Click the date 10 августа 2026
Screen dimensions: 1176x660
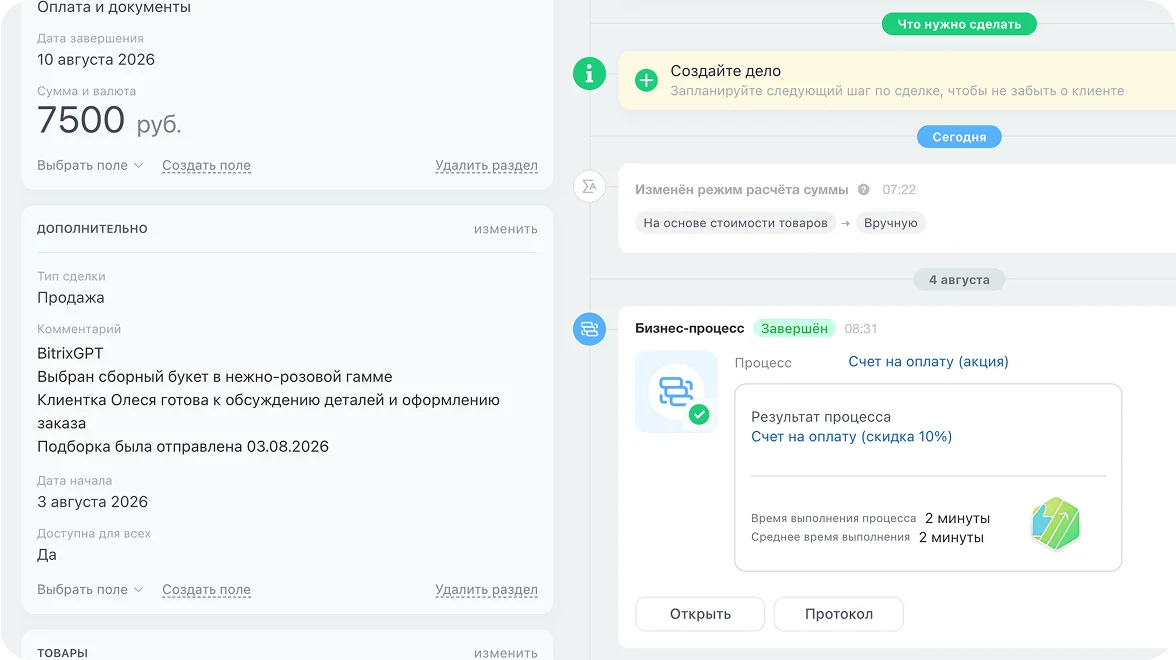tap(96, 60)
